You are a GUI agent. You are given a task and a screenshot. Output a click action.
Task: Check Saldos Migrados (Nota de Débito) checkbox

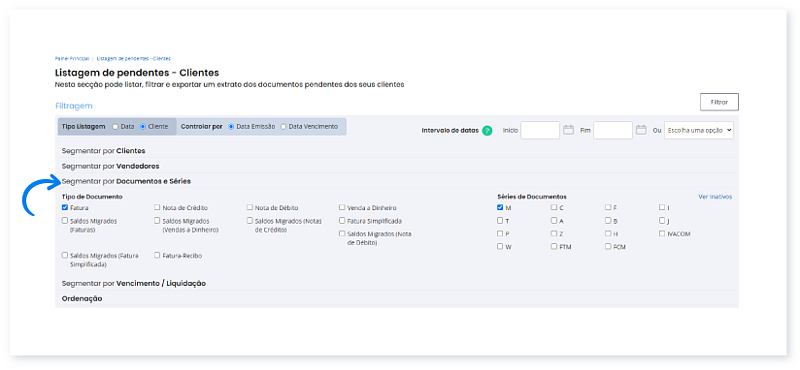(342, 234)
